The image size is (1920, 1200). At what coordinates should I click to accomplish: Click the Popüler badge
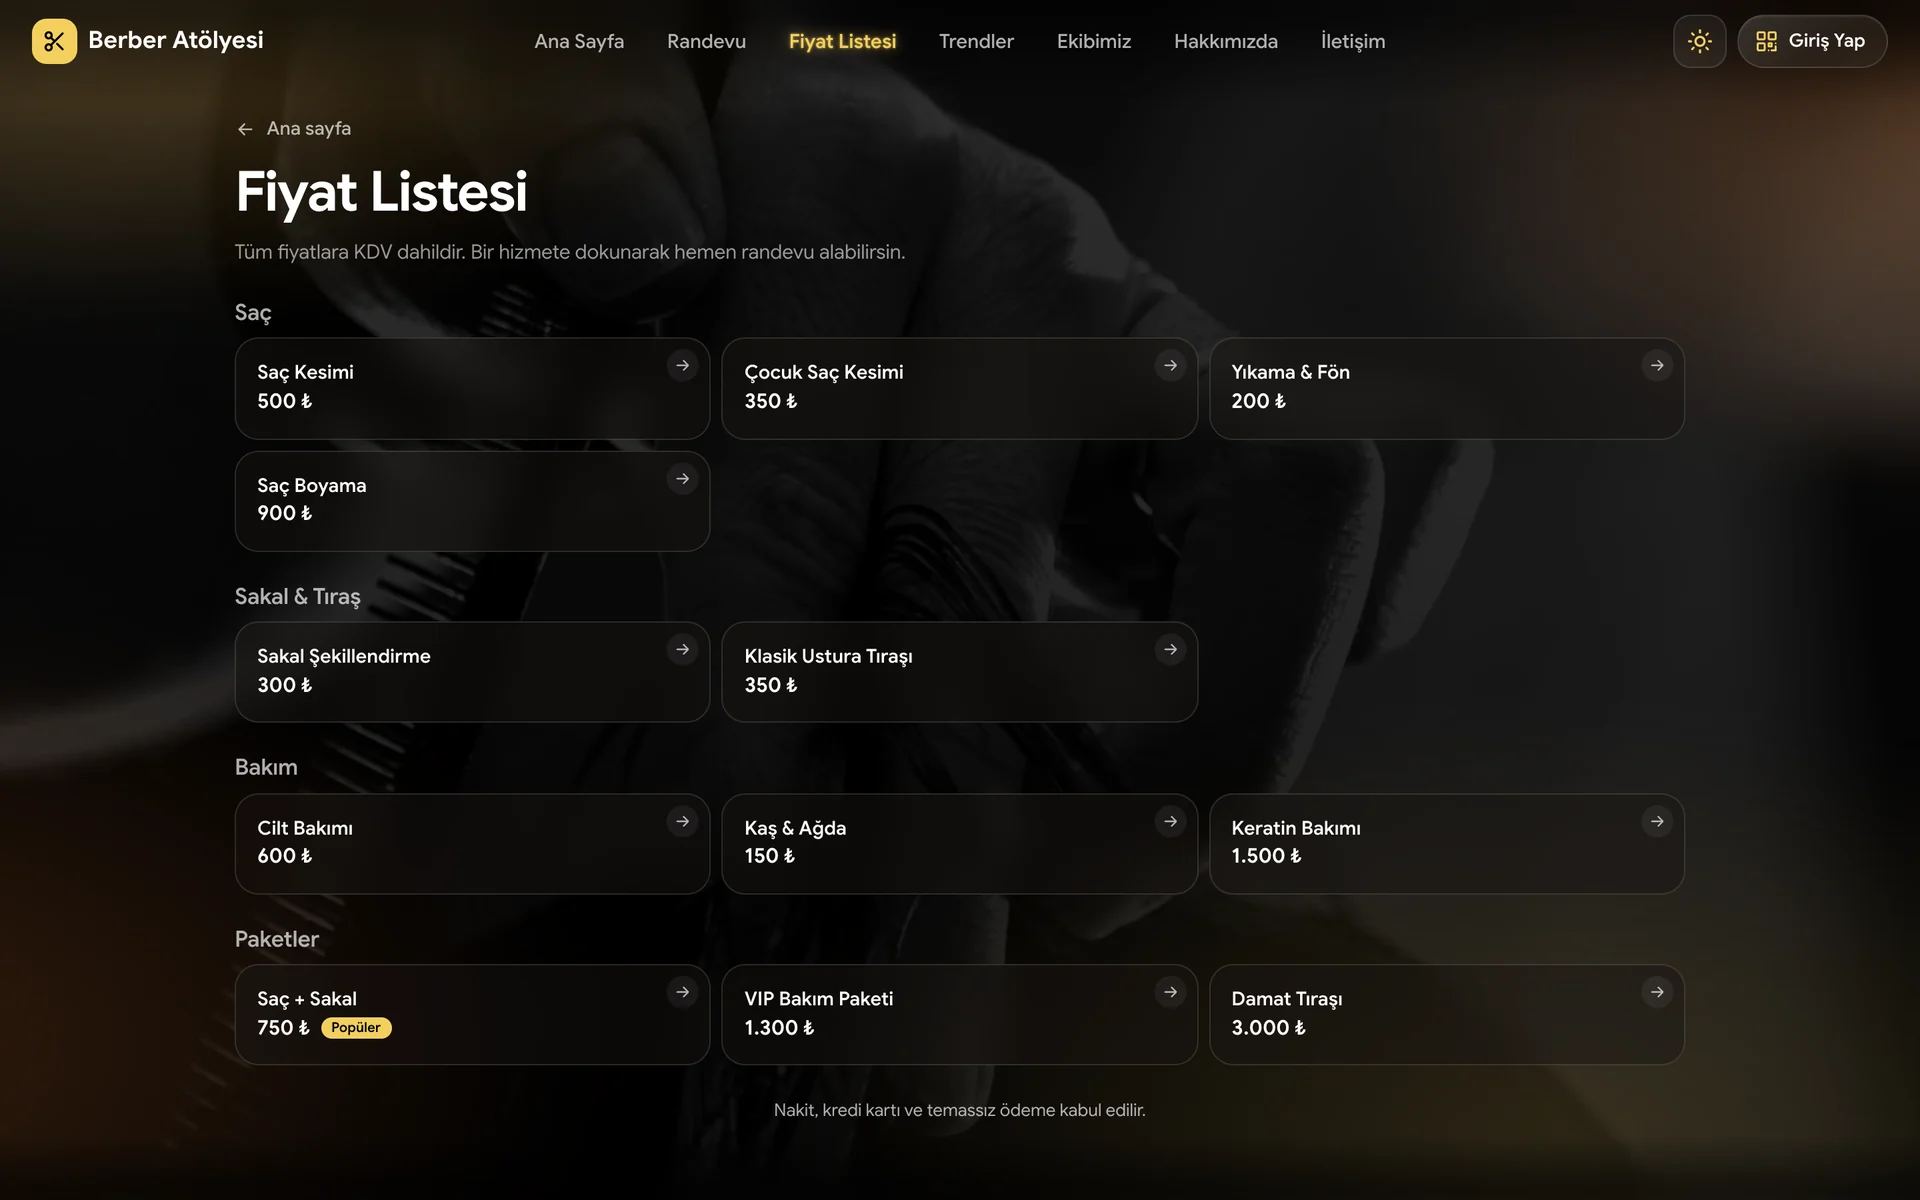[356, 1028]
